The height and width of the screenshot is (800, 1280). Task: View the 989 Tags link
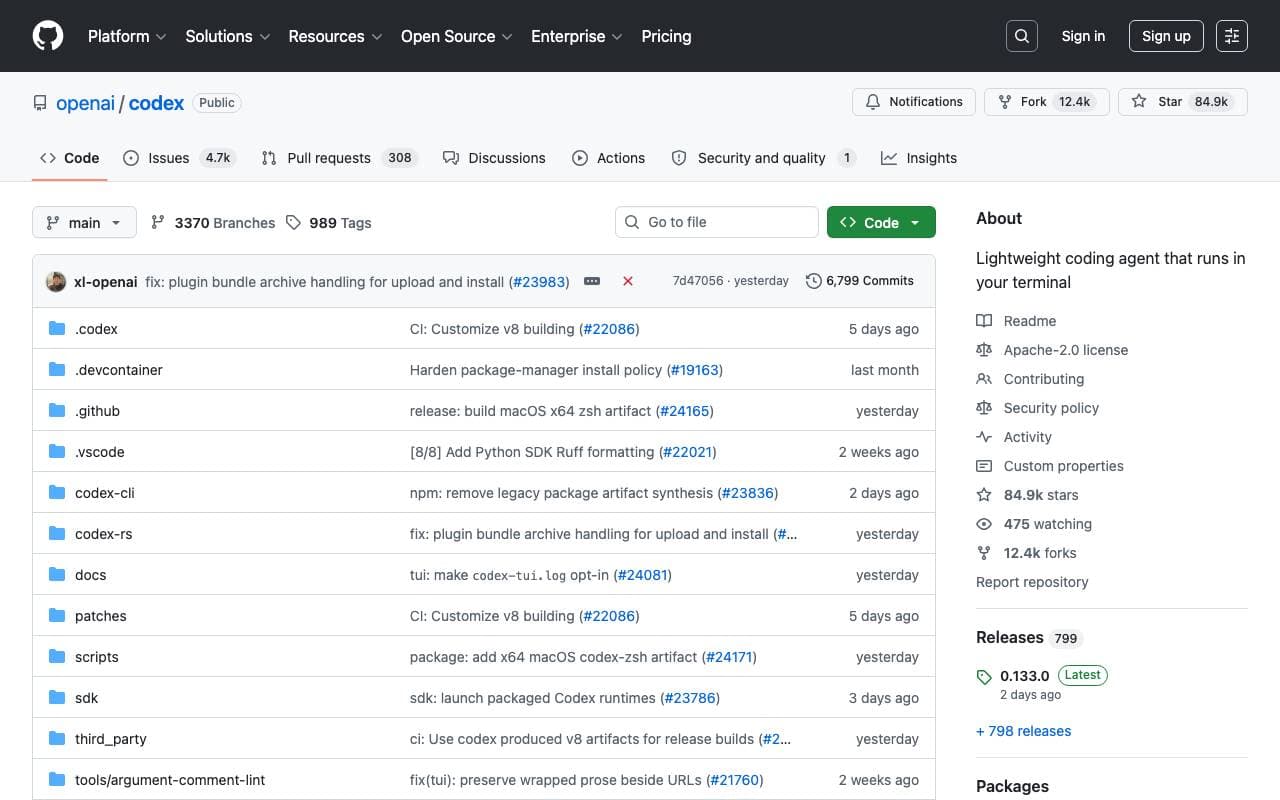point(328,223)
